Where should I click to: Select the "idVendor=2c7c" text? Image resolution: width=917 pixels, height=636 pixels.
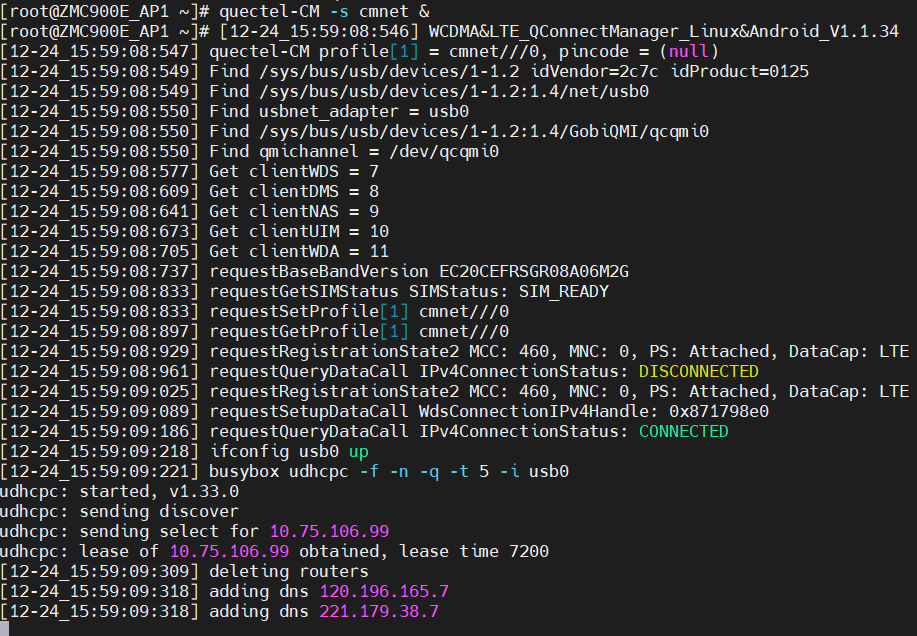pos(594,71)
